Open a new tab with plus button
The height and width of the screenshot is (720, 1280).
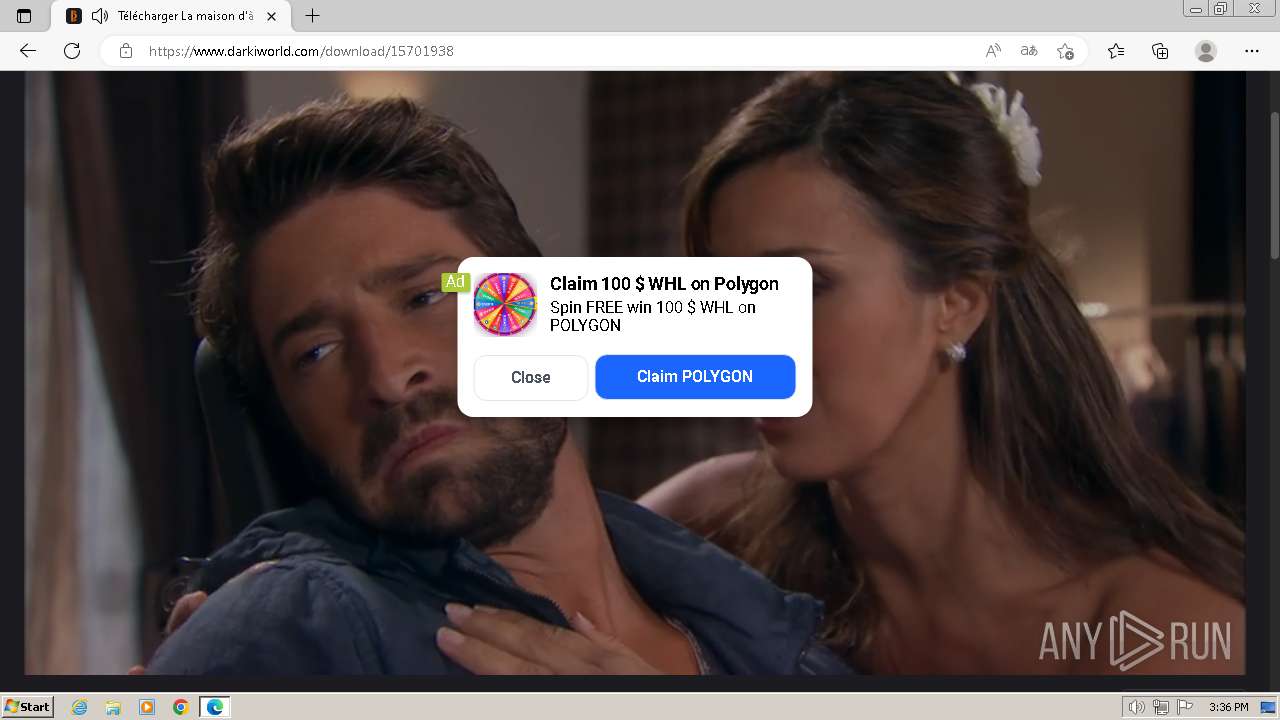312,16
